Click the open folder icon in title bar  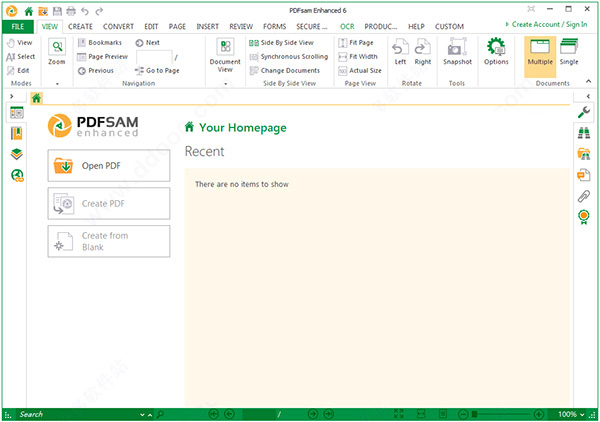43,11
